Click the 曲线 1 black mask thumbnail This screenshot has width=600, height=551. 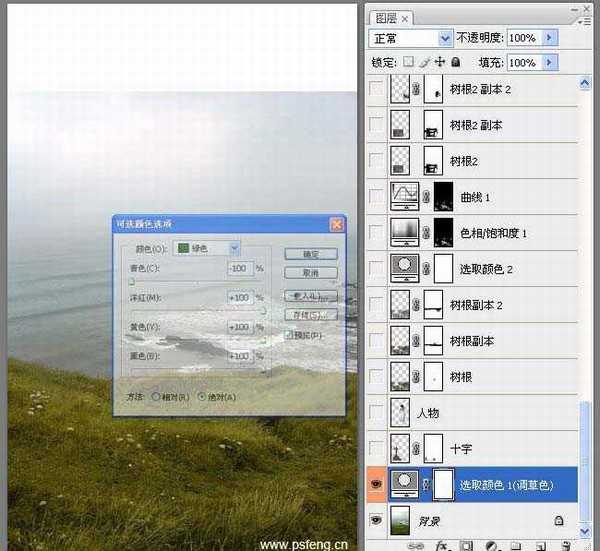[x=443, y=197]
